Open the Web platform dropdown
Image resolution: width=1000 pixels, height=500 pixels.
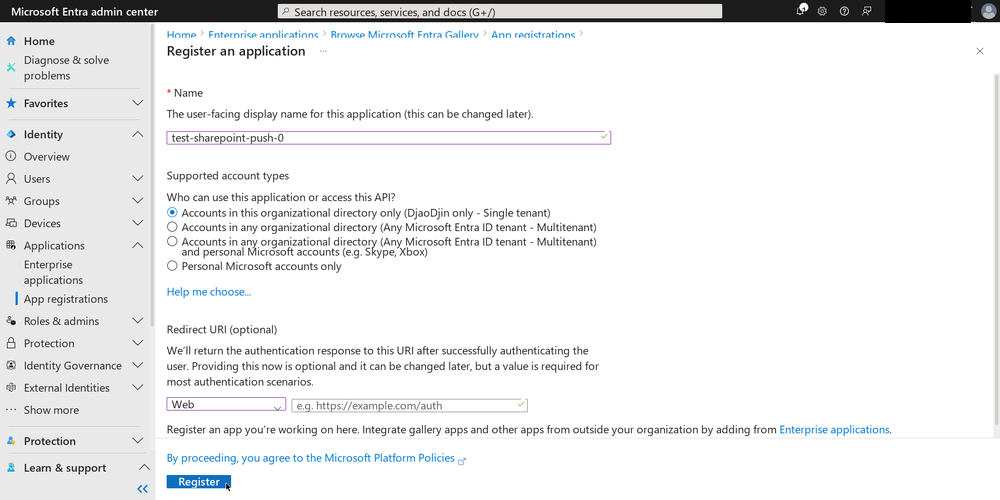point(226,404)
